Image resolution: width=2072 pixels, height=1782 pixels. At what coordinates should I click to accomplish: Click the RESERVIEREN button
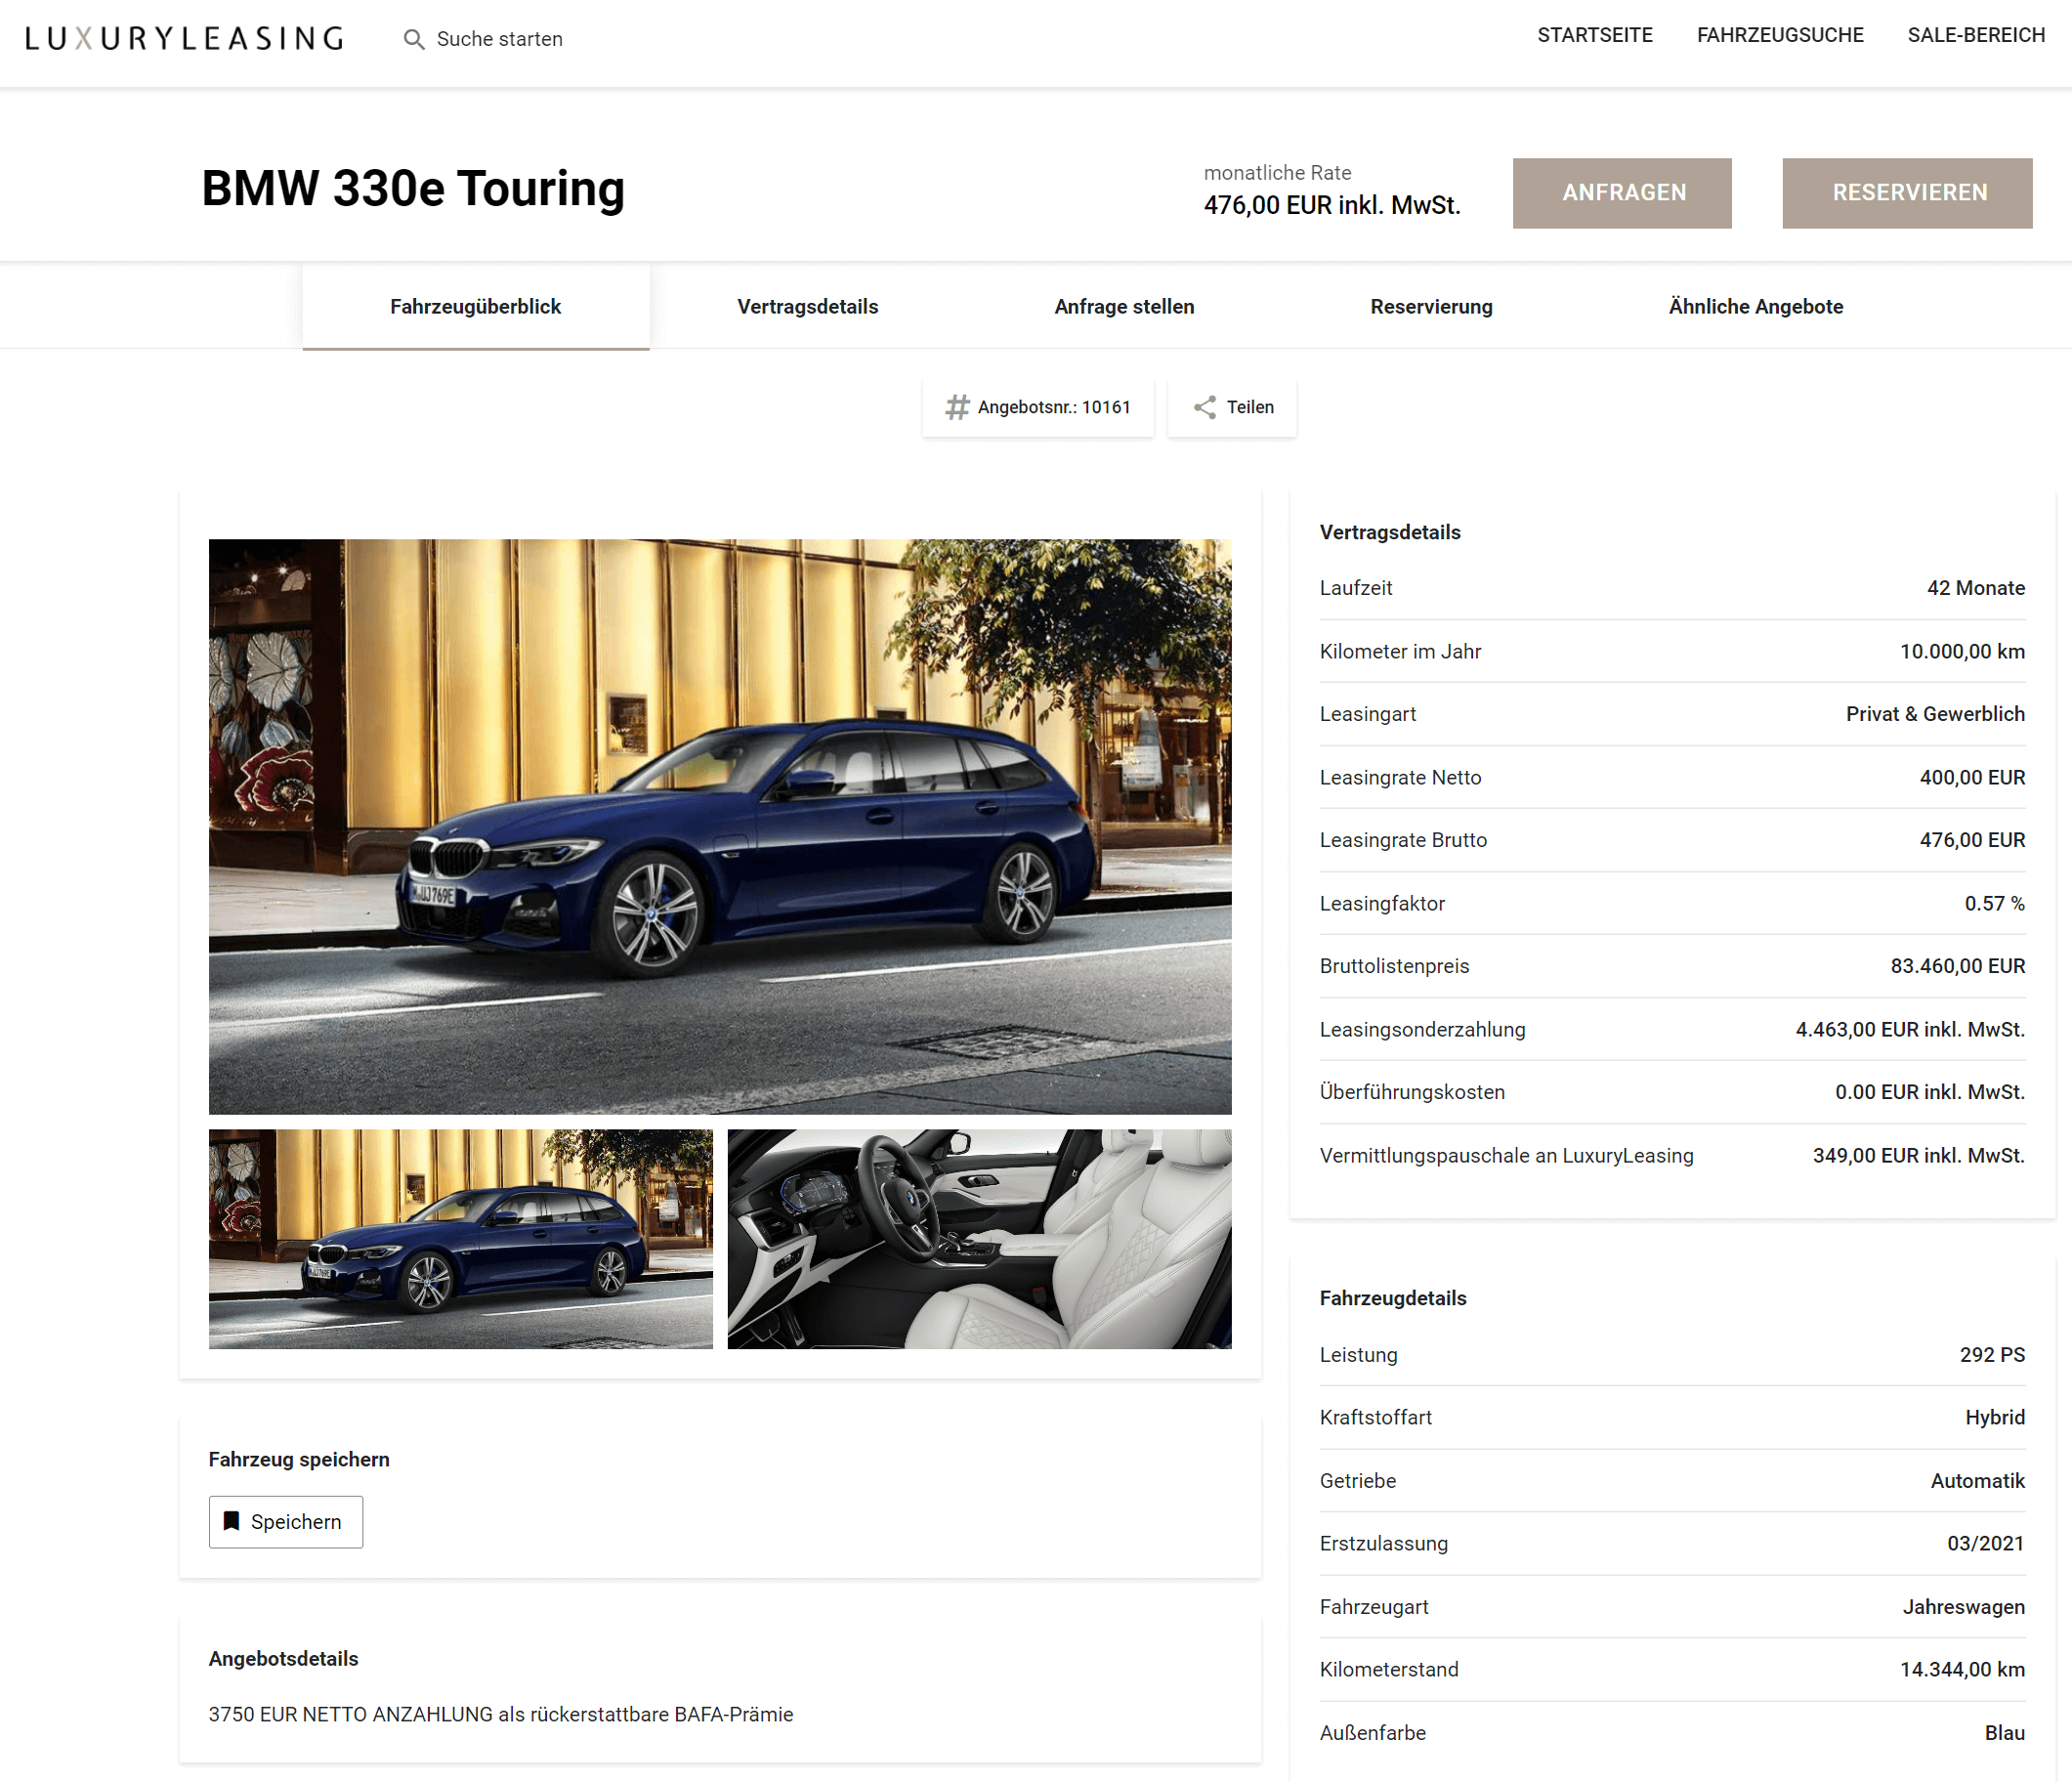pos(1906,193)
